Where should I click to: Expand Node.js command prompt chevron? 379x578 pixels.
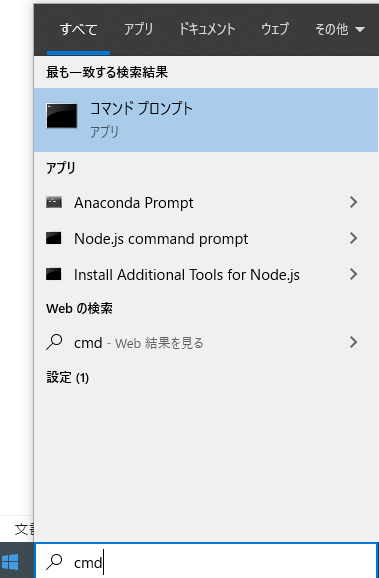(354, 238)
